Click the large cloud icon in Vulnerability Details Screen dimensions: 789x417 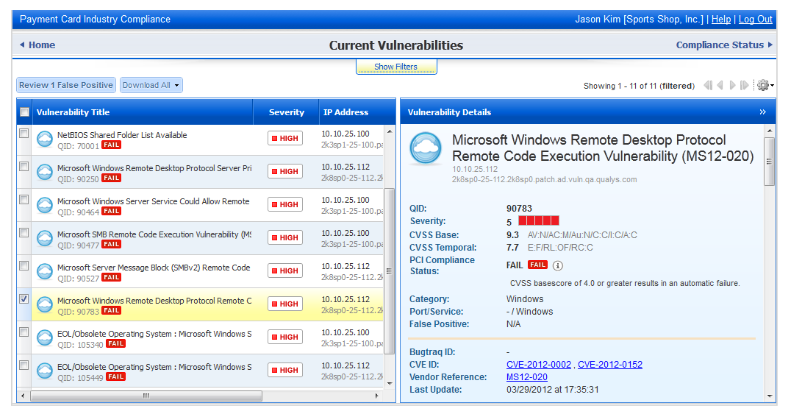426,148
